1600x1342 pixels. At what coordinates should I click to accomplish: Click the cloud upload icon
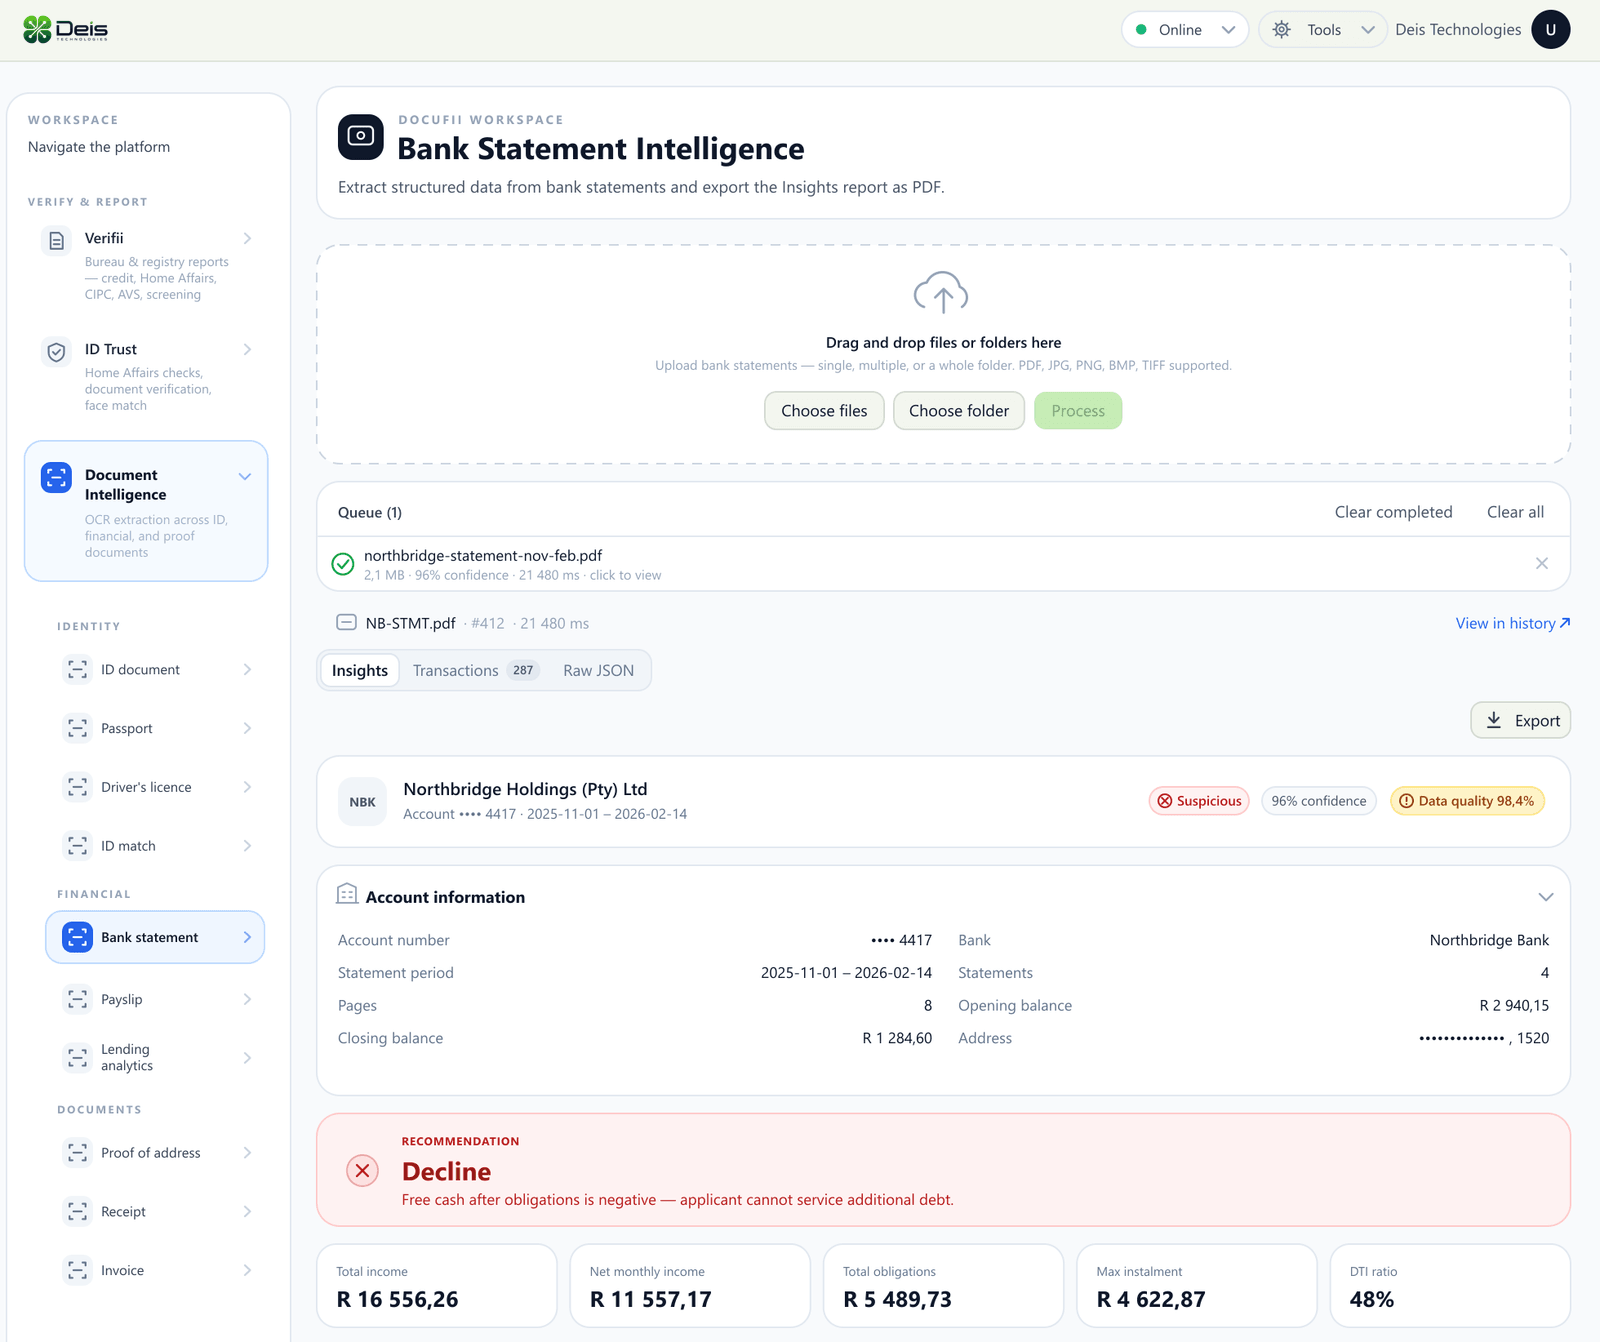click(941, 293)
